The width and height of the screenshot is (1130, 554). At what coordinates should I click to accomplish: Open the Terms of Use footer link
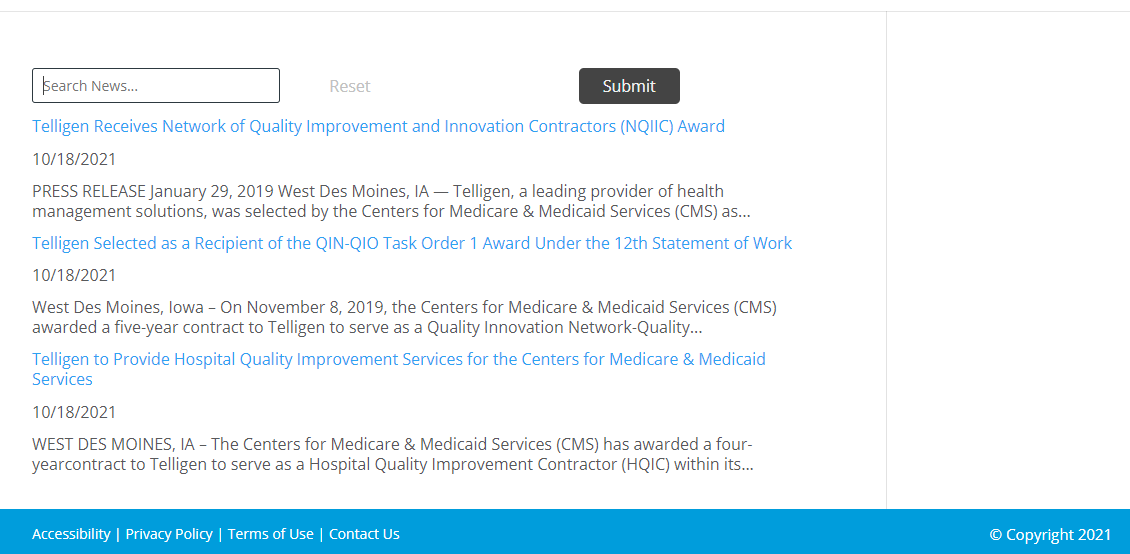point(271,534)
